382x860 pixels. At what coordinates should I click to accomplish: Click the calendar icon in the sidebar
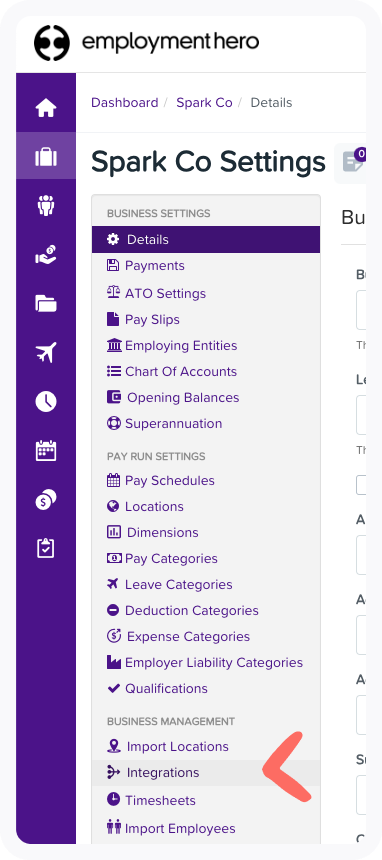point(46,450)
